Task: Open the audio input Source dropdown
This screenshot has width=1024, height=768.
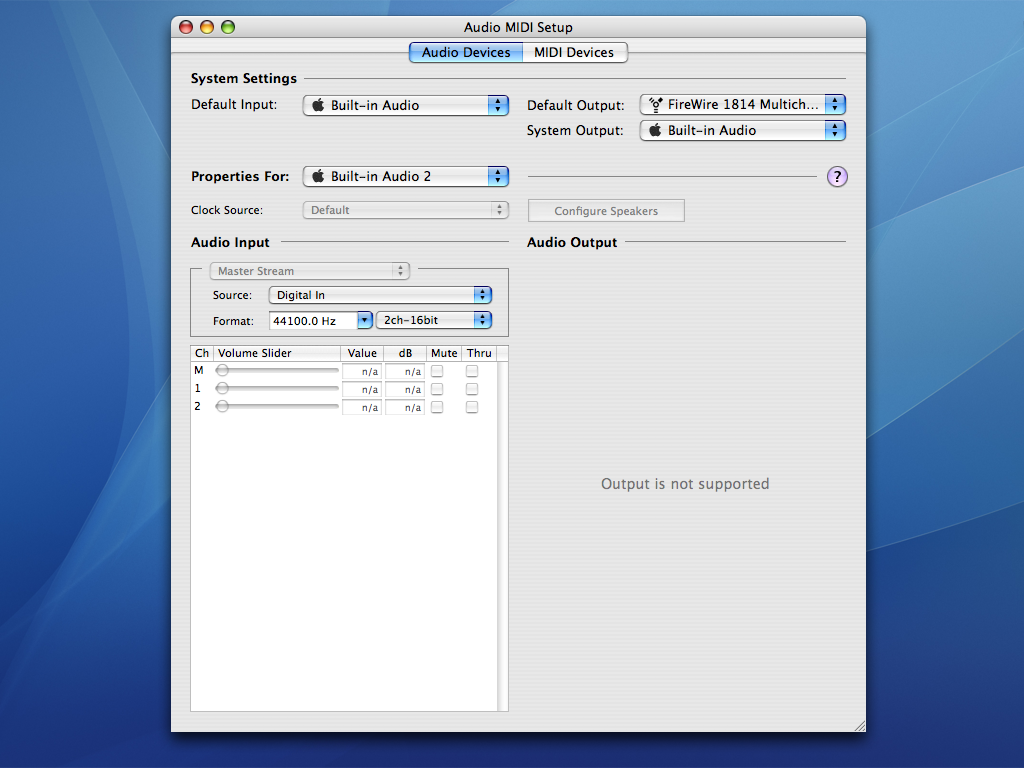Action: (x=380, y=295)
